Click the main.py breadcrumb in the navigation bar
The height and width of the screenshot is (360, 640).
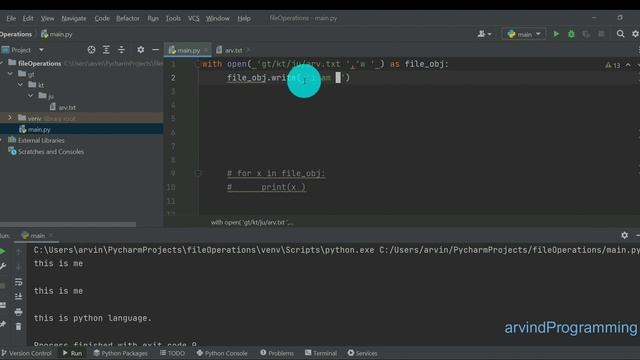point(56,34)
